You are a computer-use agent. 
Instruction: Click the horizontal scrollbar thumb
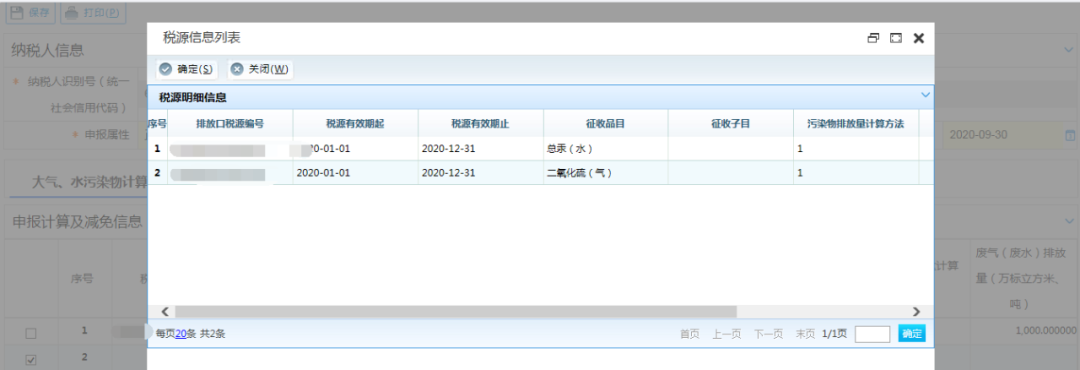(455, 311)
